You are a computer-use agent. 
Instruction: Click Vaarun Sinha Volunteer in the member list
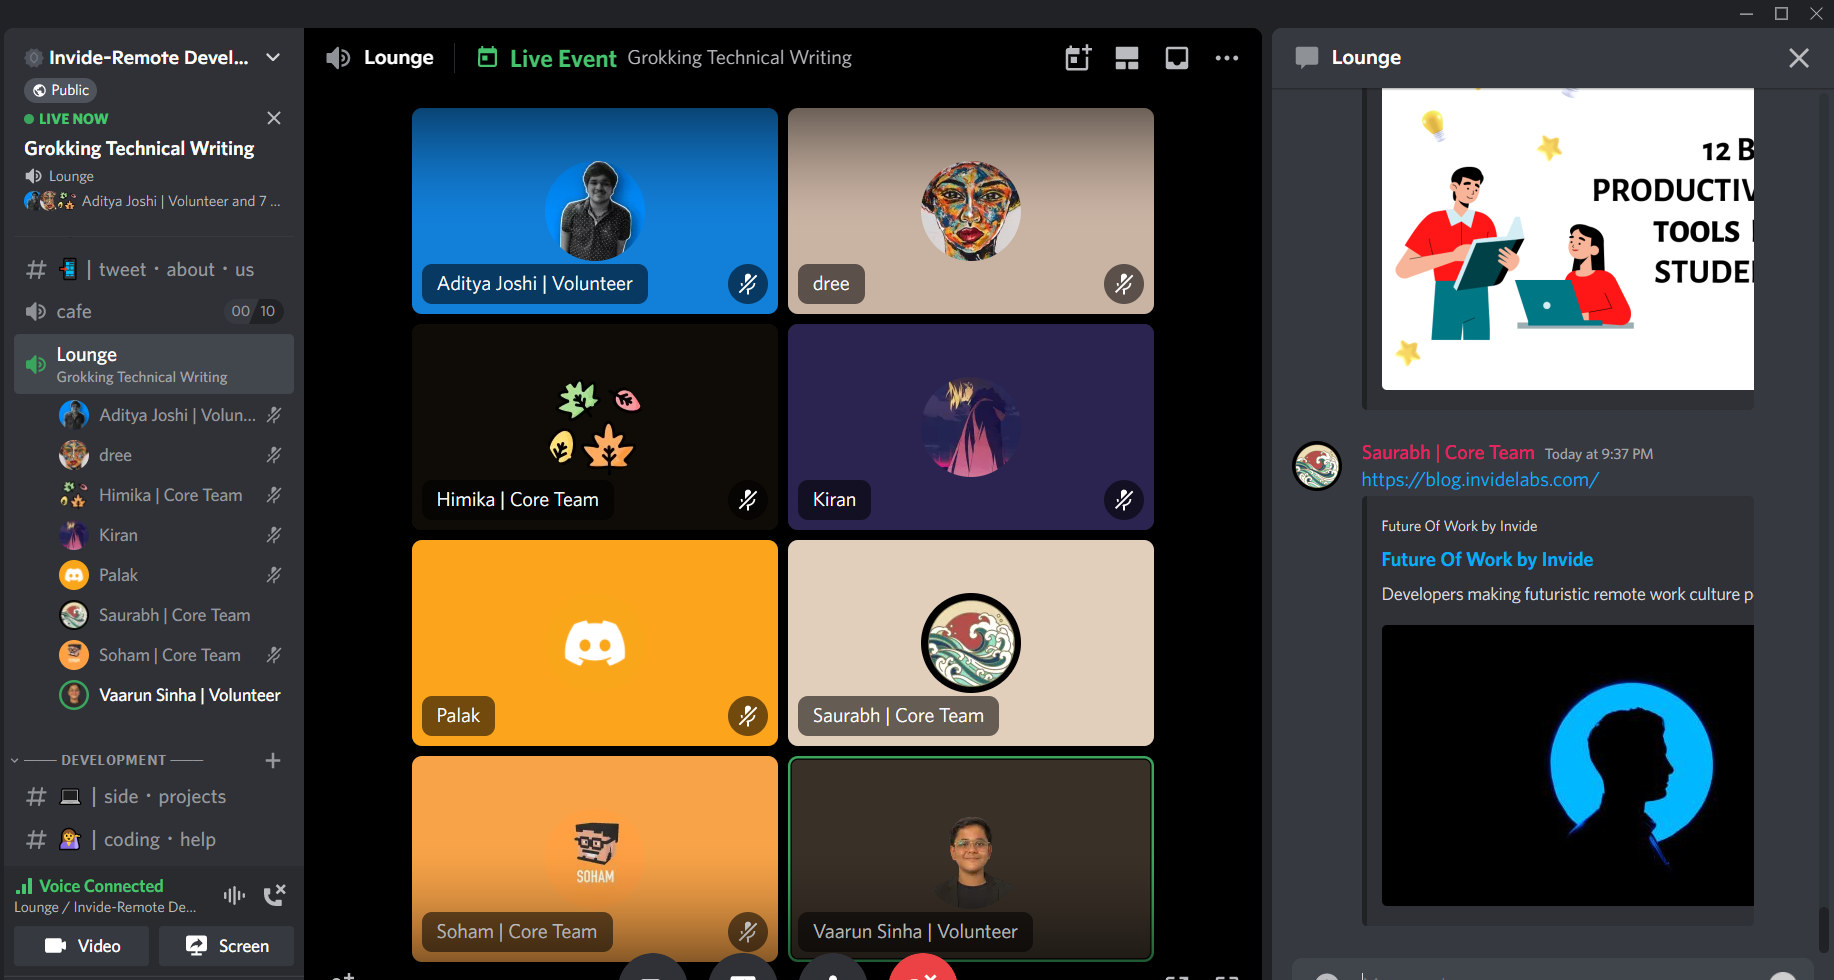tap(170, 695)
